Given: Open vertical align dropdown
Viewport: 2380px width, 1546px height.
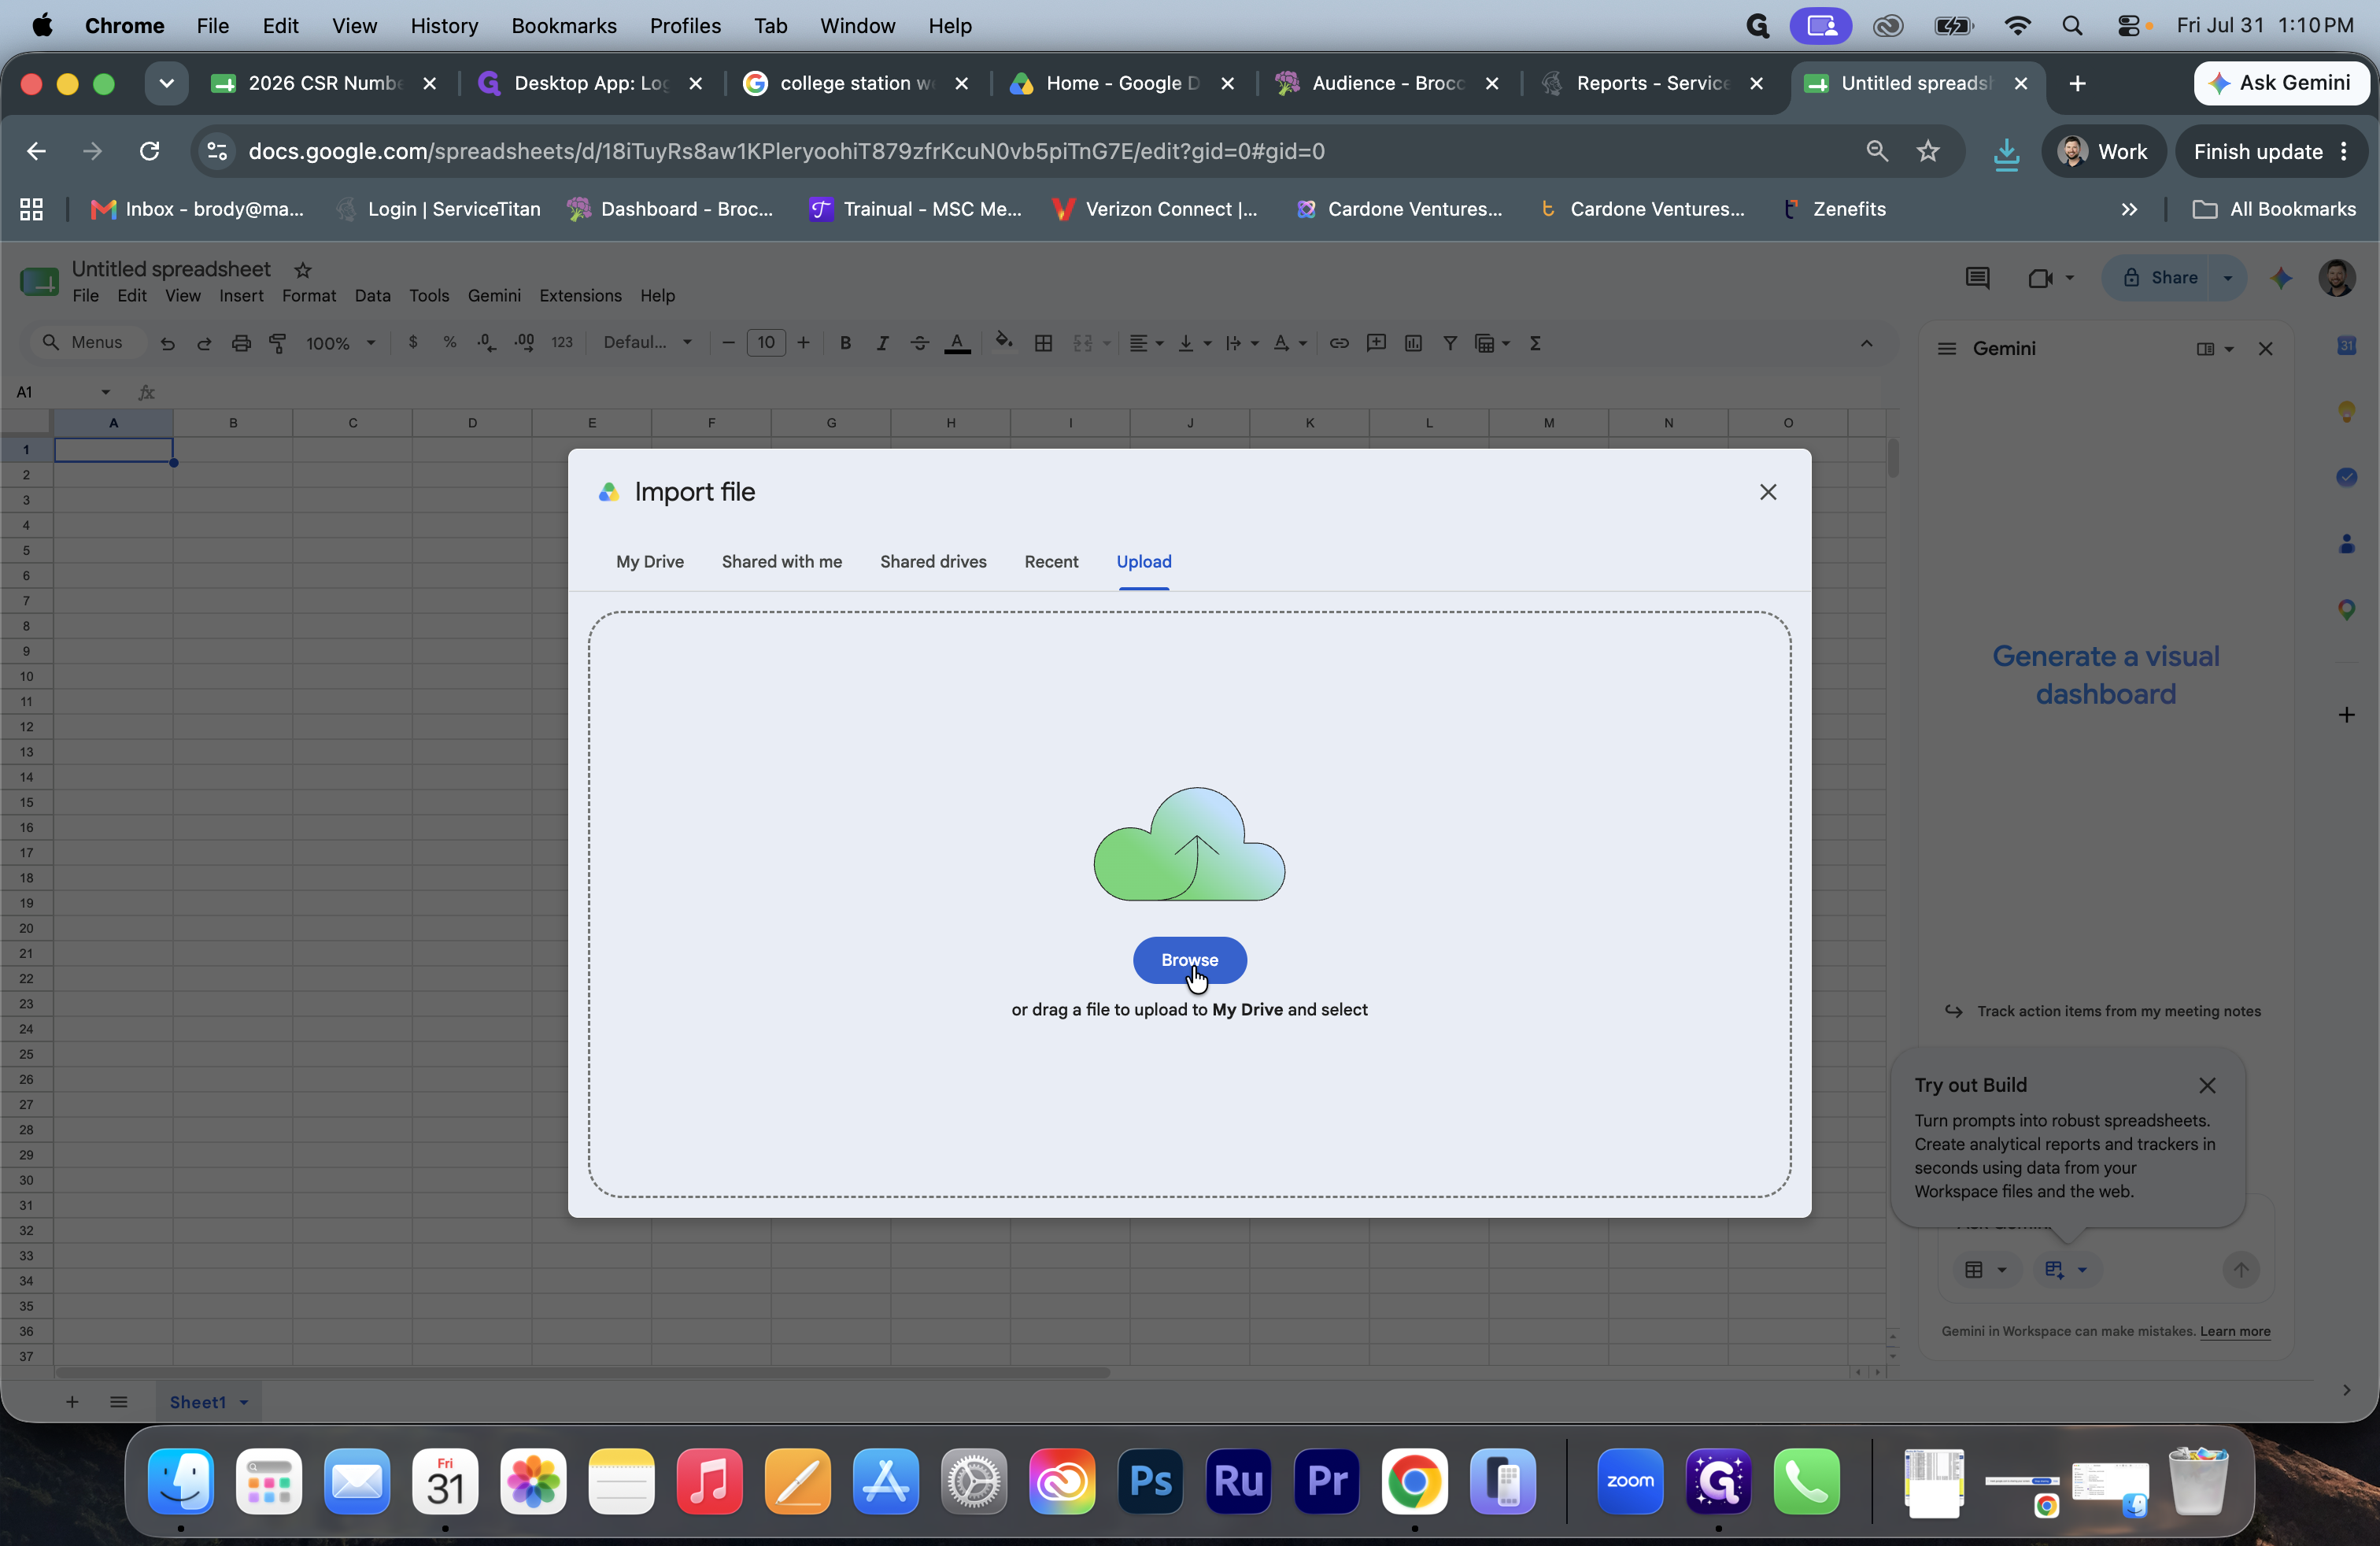Looking at the screenshot, I should (1194, 343).
